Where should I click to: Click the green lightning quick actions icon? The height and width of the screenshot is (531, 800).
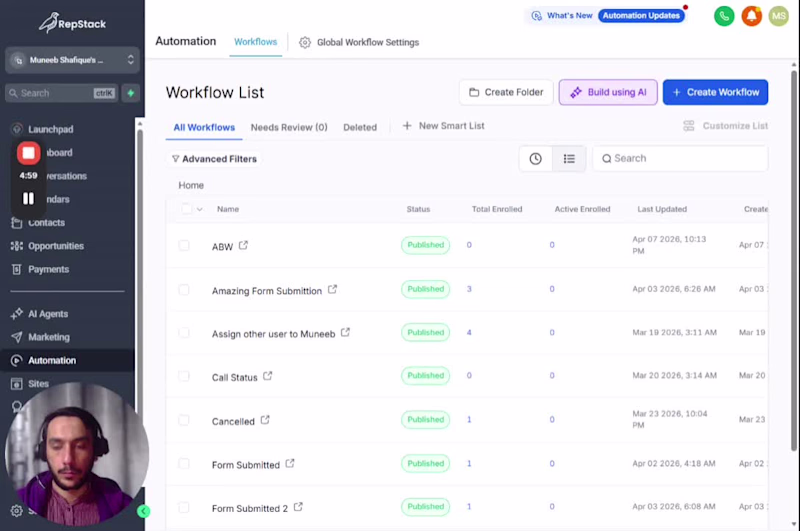pos(131,93)
